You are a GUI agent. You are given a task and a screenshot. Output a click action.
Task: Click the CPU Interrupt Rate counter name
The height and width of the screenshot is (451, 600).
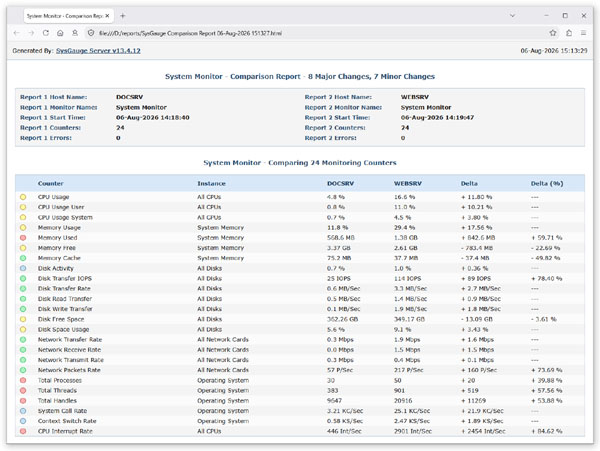pyautogui.click(x=65, y=431)
